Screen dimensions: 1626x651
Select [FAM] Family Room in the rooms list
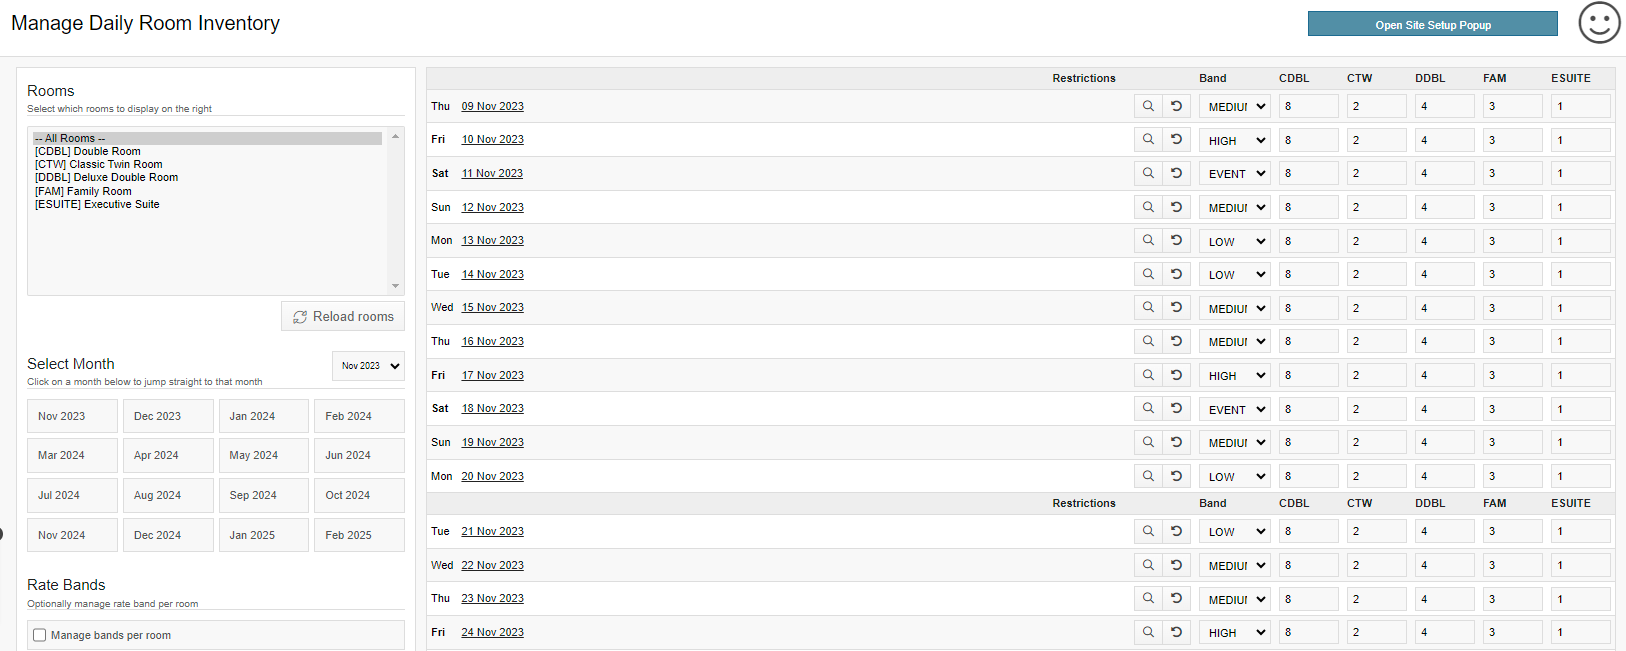coord(83,191)
